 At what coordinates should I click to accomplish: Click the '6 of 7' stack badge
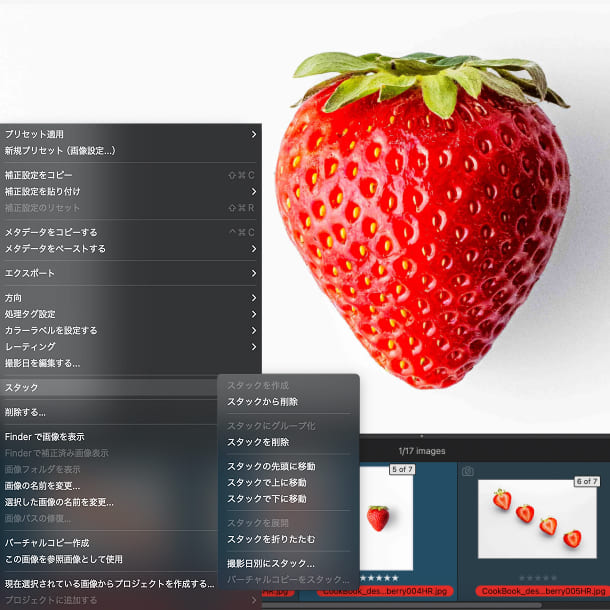pyautogui.click(x=585, y=481)
